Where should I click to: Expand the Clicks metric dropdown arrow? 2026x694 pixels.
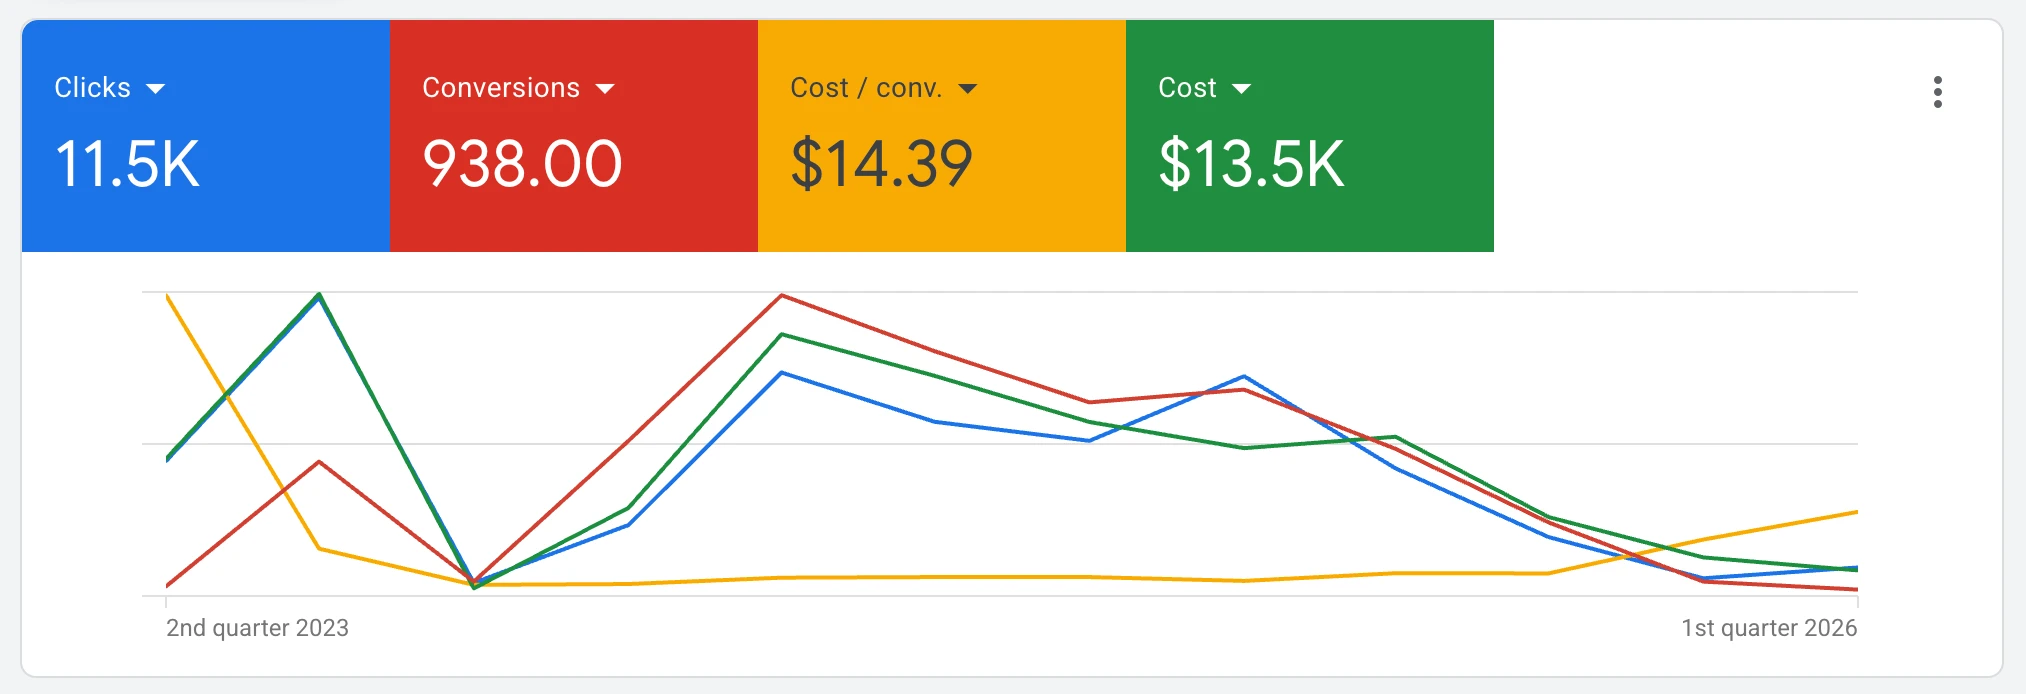coord(155,89)
